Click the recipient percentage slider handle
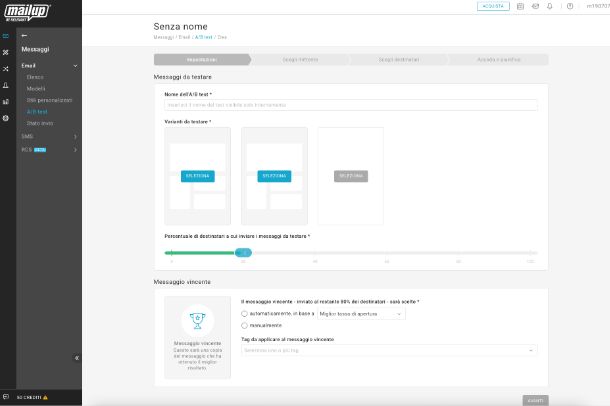The image size is (610, 406). [x=244, y=252]
